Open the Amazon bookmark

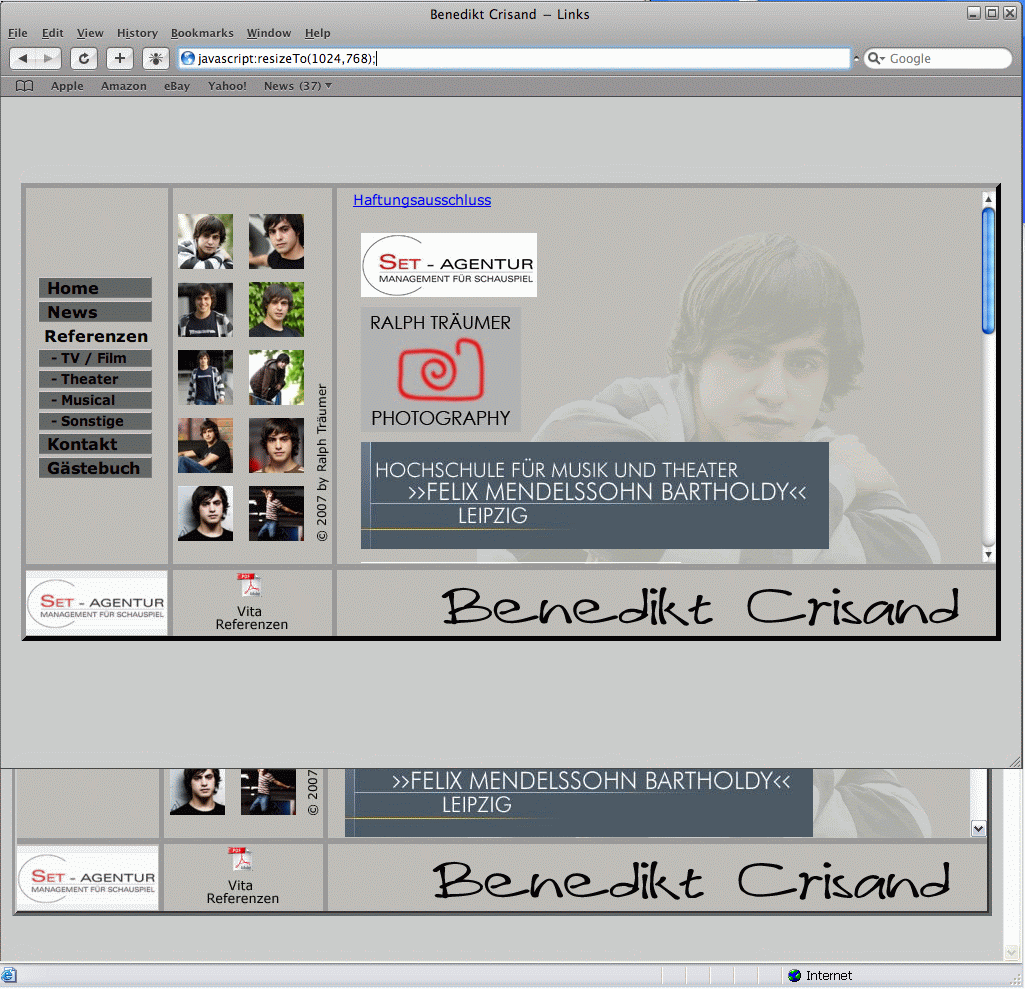pos(123,86)
